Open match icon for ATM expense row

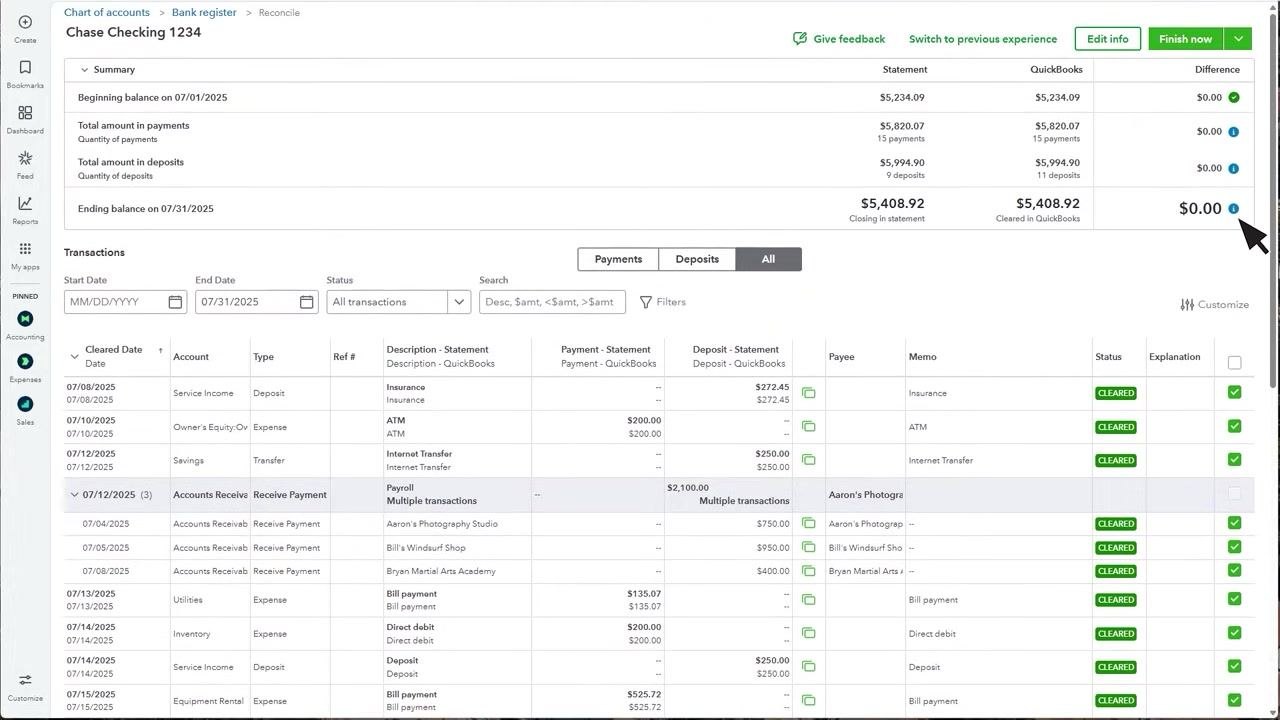808,427
